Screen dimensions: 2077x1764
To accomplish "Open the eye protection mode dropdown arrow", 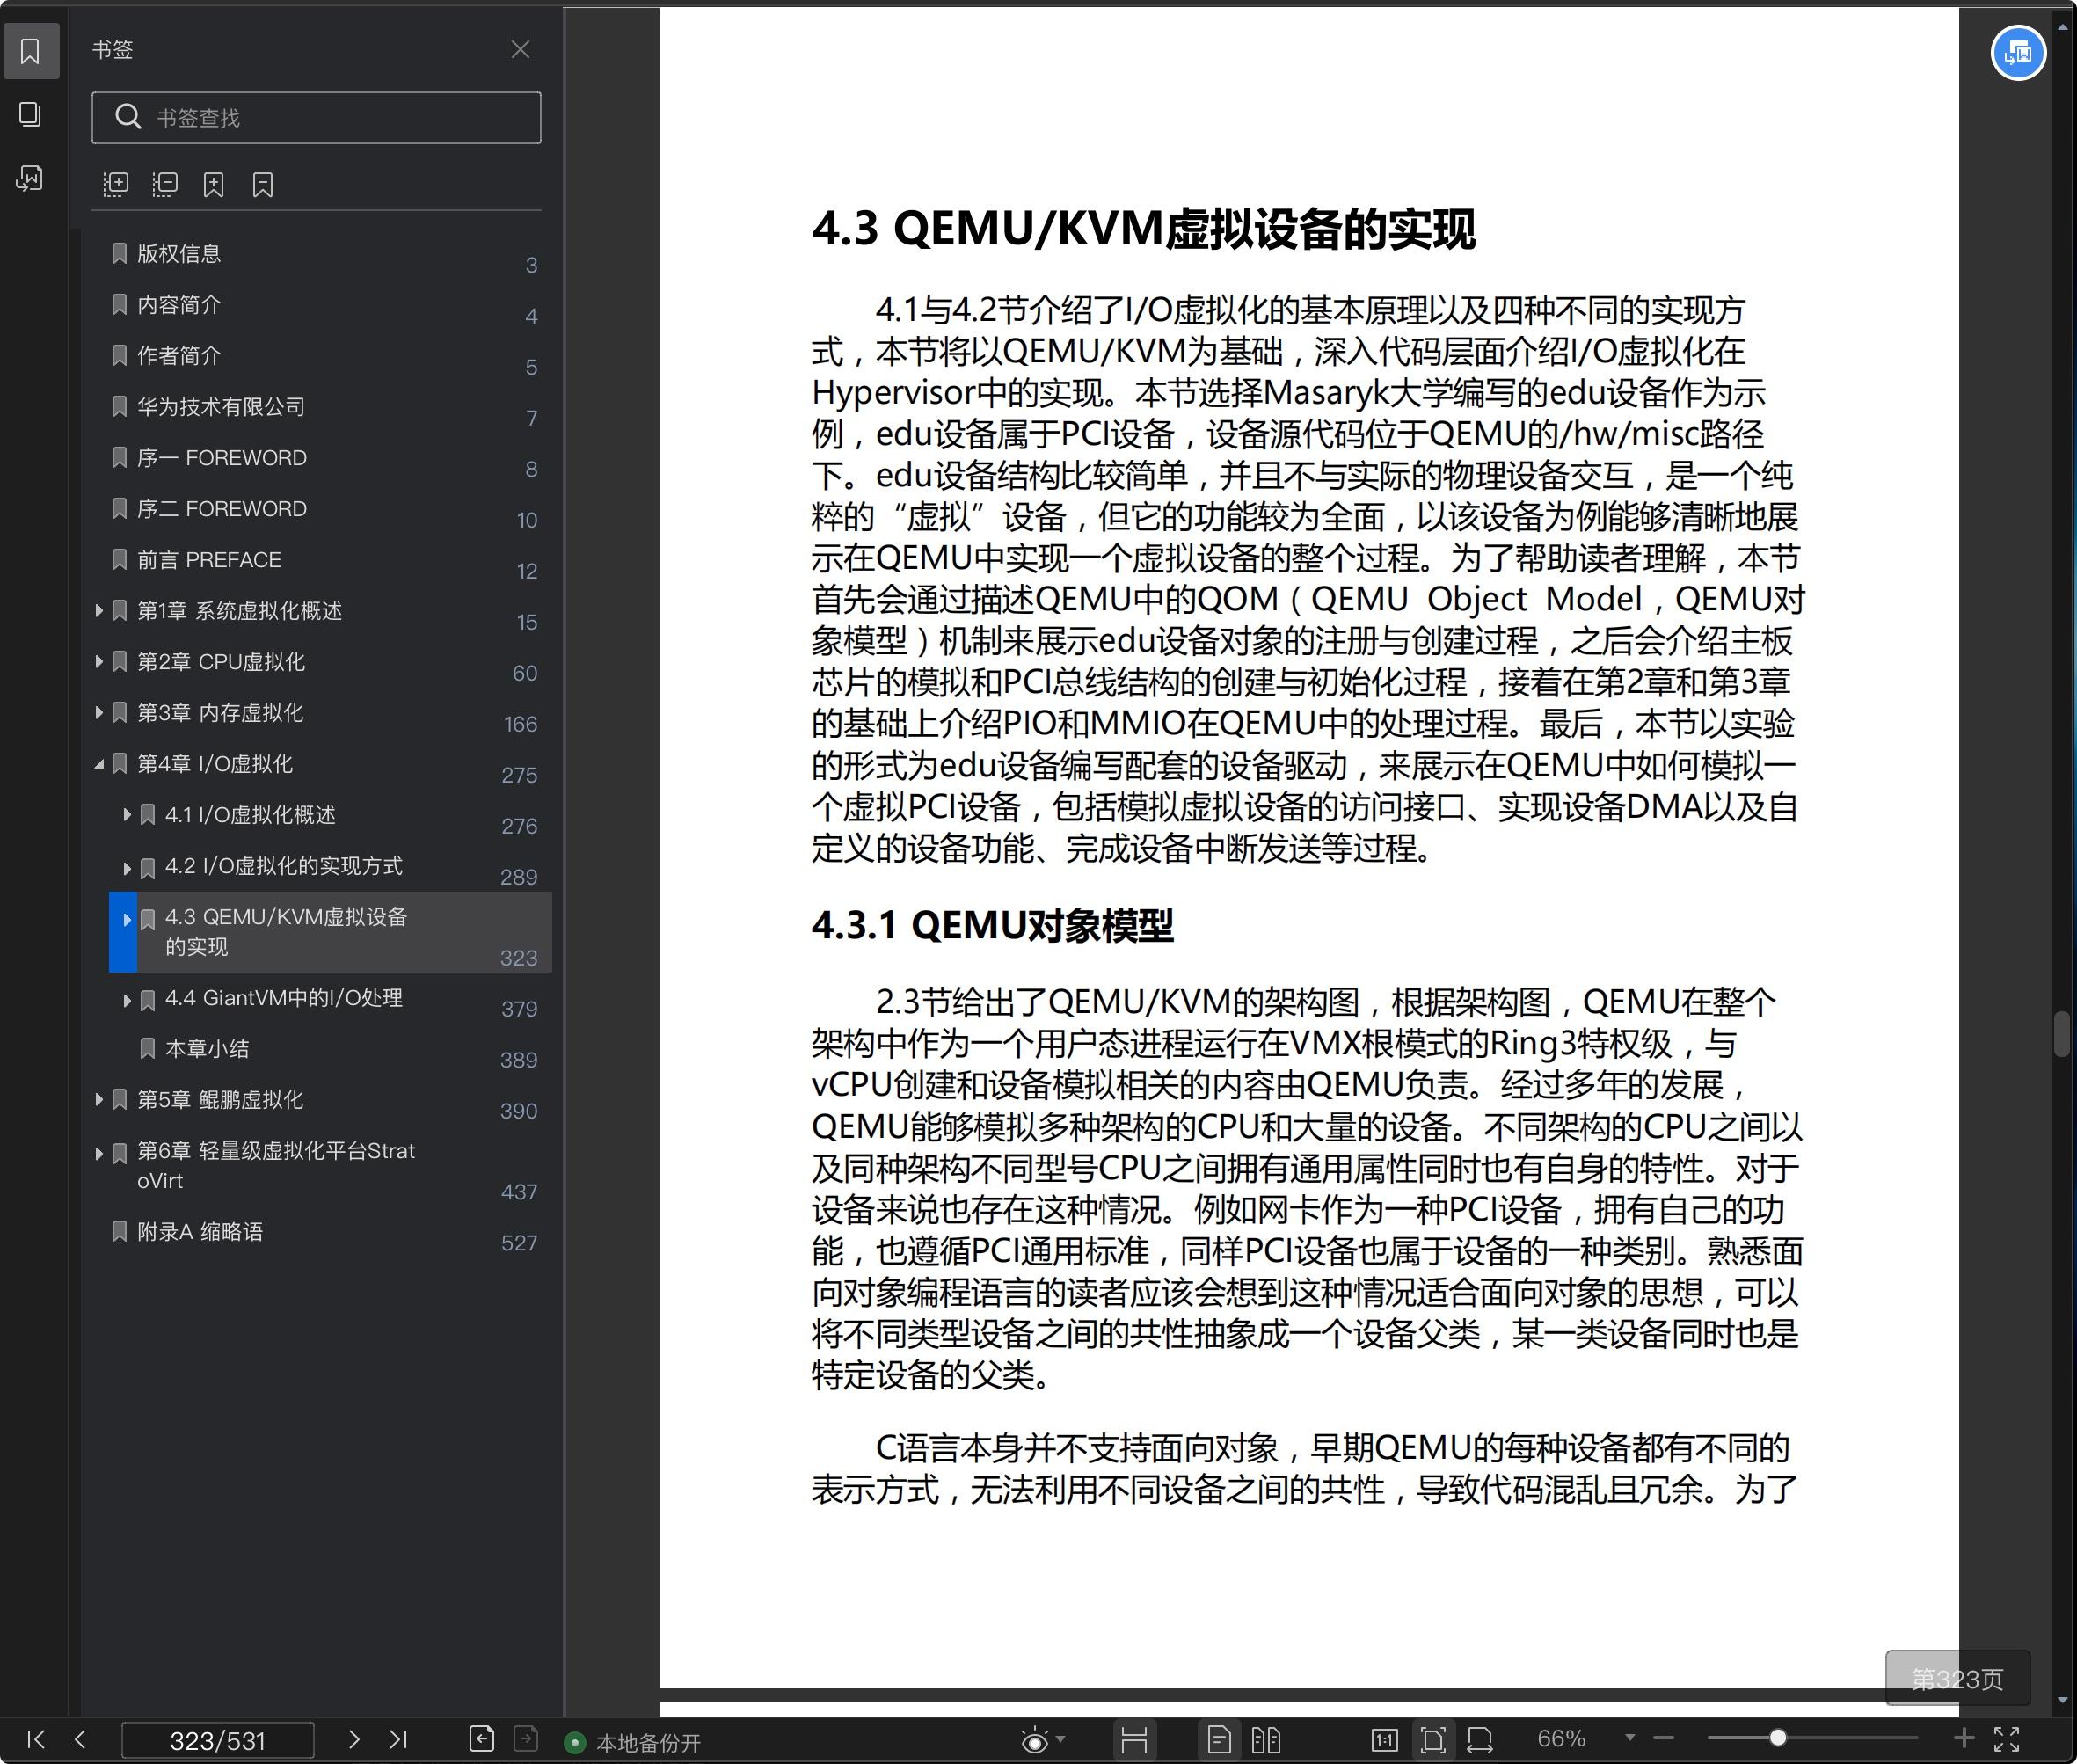I will [1061, 1739].
